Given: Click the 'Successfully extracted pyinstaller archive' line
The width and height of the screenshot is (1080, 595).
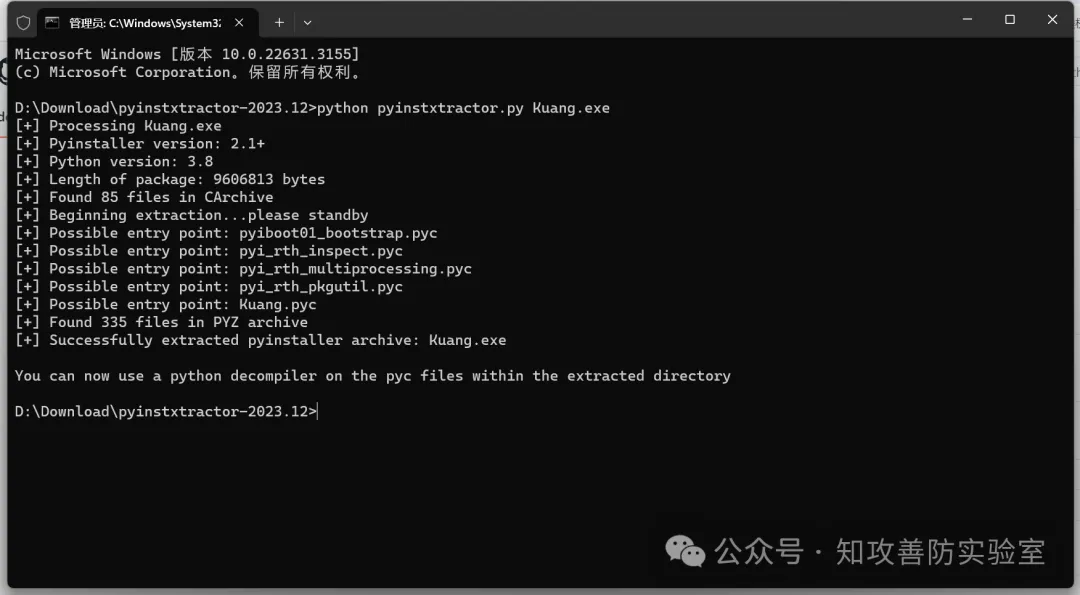Looking at the screenshot, I should (260, 341).
